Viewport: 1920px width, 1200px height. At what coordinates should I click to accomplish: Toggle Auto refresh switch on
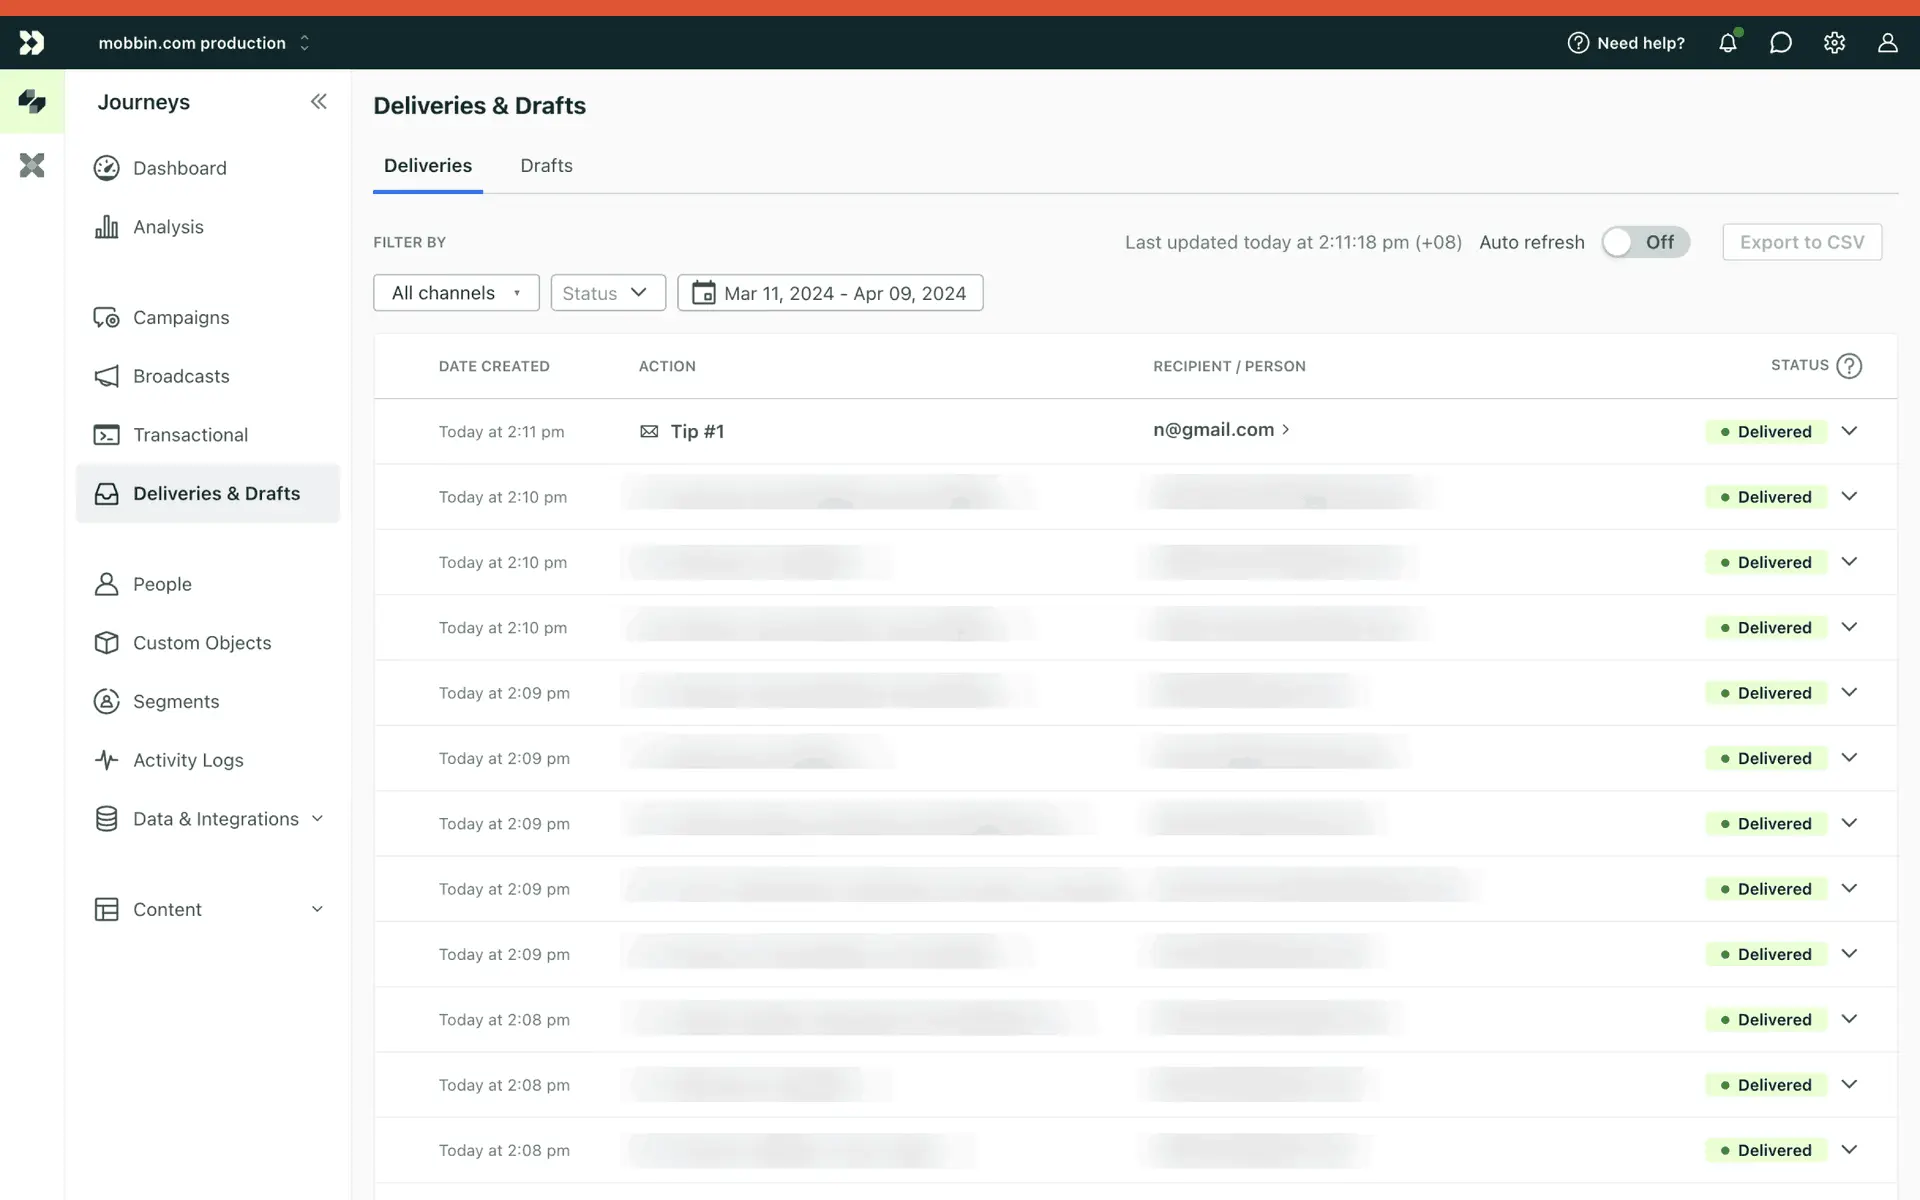coord(1645,242)
